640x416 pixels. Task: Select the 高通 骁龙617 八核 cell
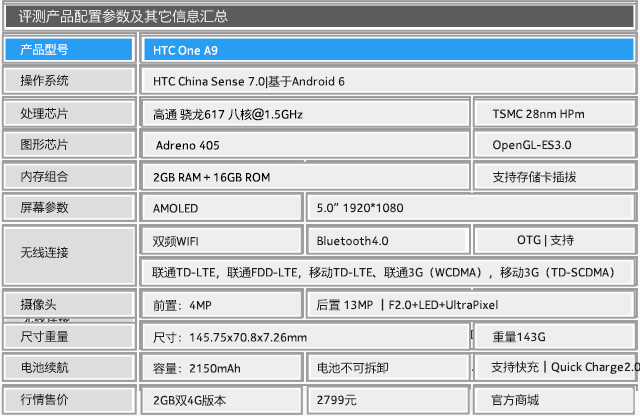304,113
